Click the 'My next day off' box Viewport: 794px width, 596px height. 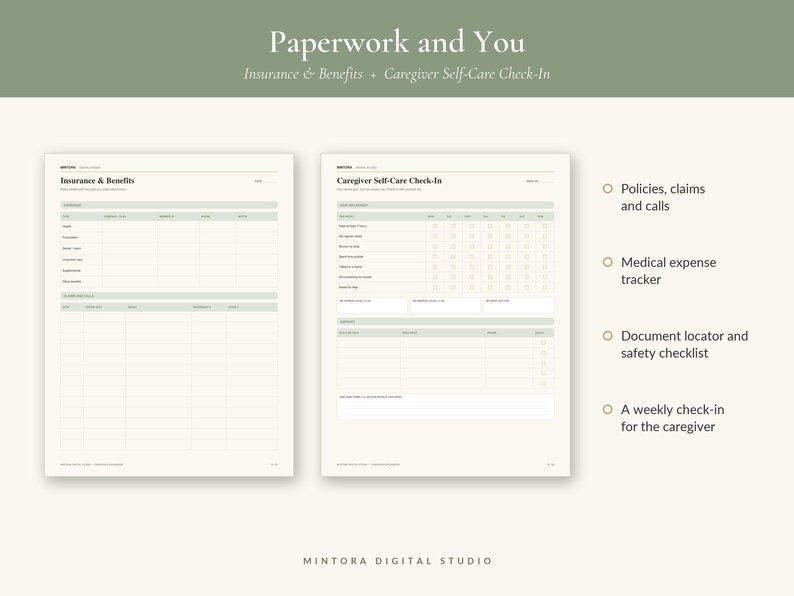(519, 305)
